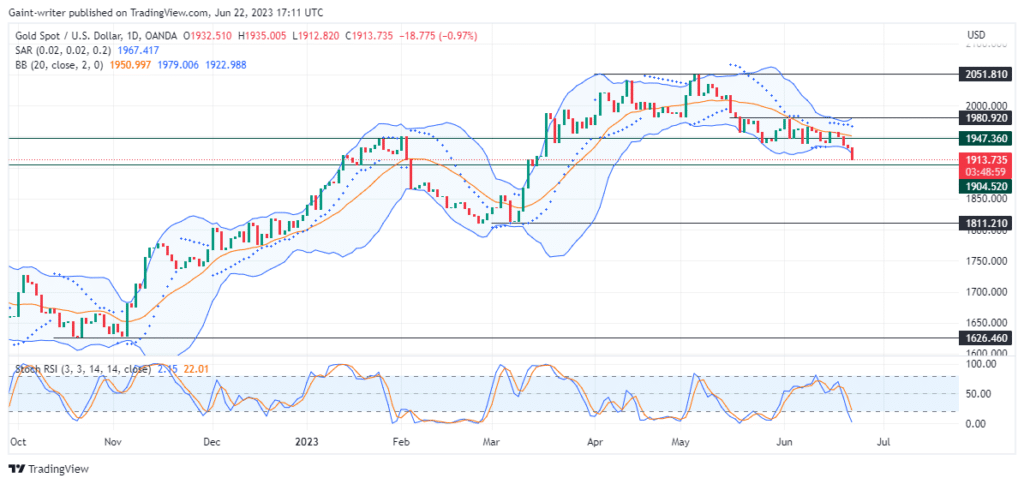Viewport: 1024px width, 484px height.
Task: Click the low value L1912.820
Action: 316,36
